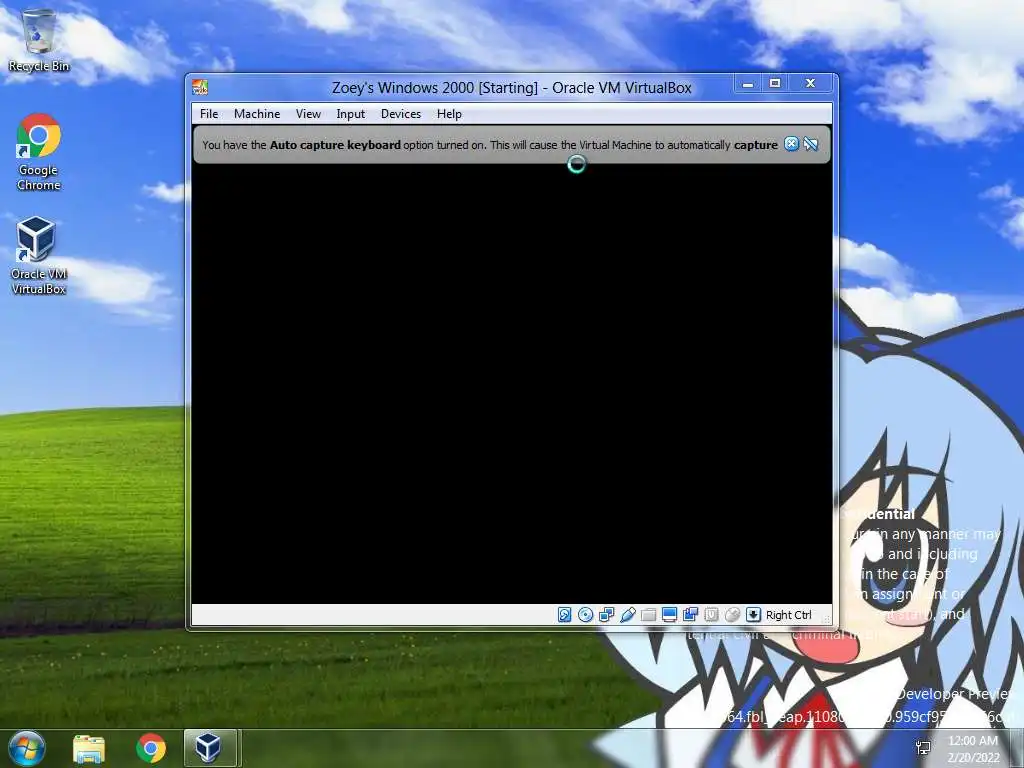Image resolution: width=1024 pixels, height=768 pixels.
Task: Maximize the VirtualBox VM window
Action: [775, 84]
